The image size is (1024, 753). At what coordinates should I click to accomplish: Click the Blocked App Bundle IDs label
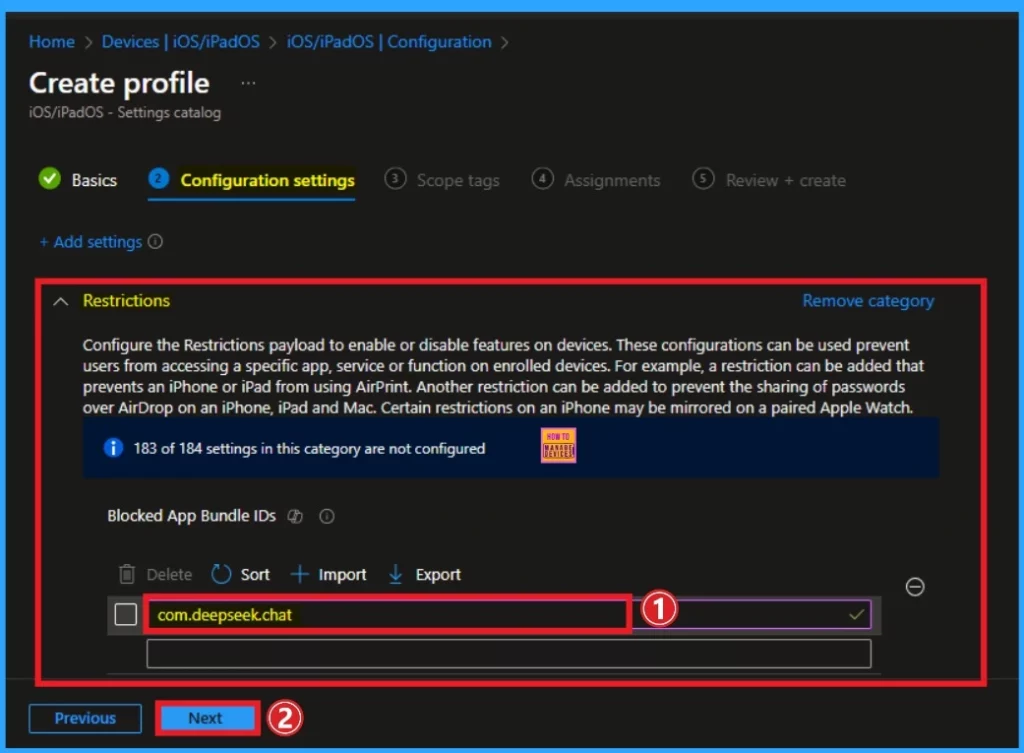pyautogui.click(x=191, y=516)
